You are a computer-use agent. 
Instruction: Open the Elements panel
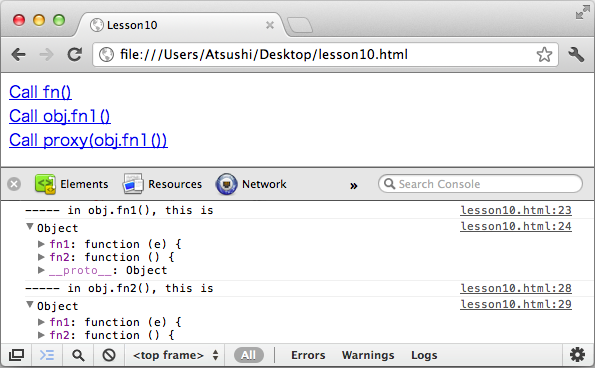click(71, 184)
